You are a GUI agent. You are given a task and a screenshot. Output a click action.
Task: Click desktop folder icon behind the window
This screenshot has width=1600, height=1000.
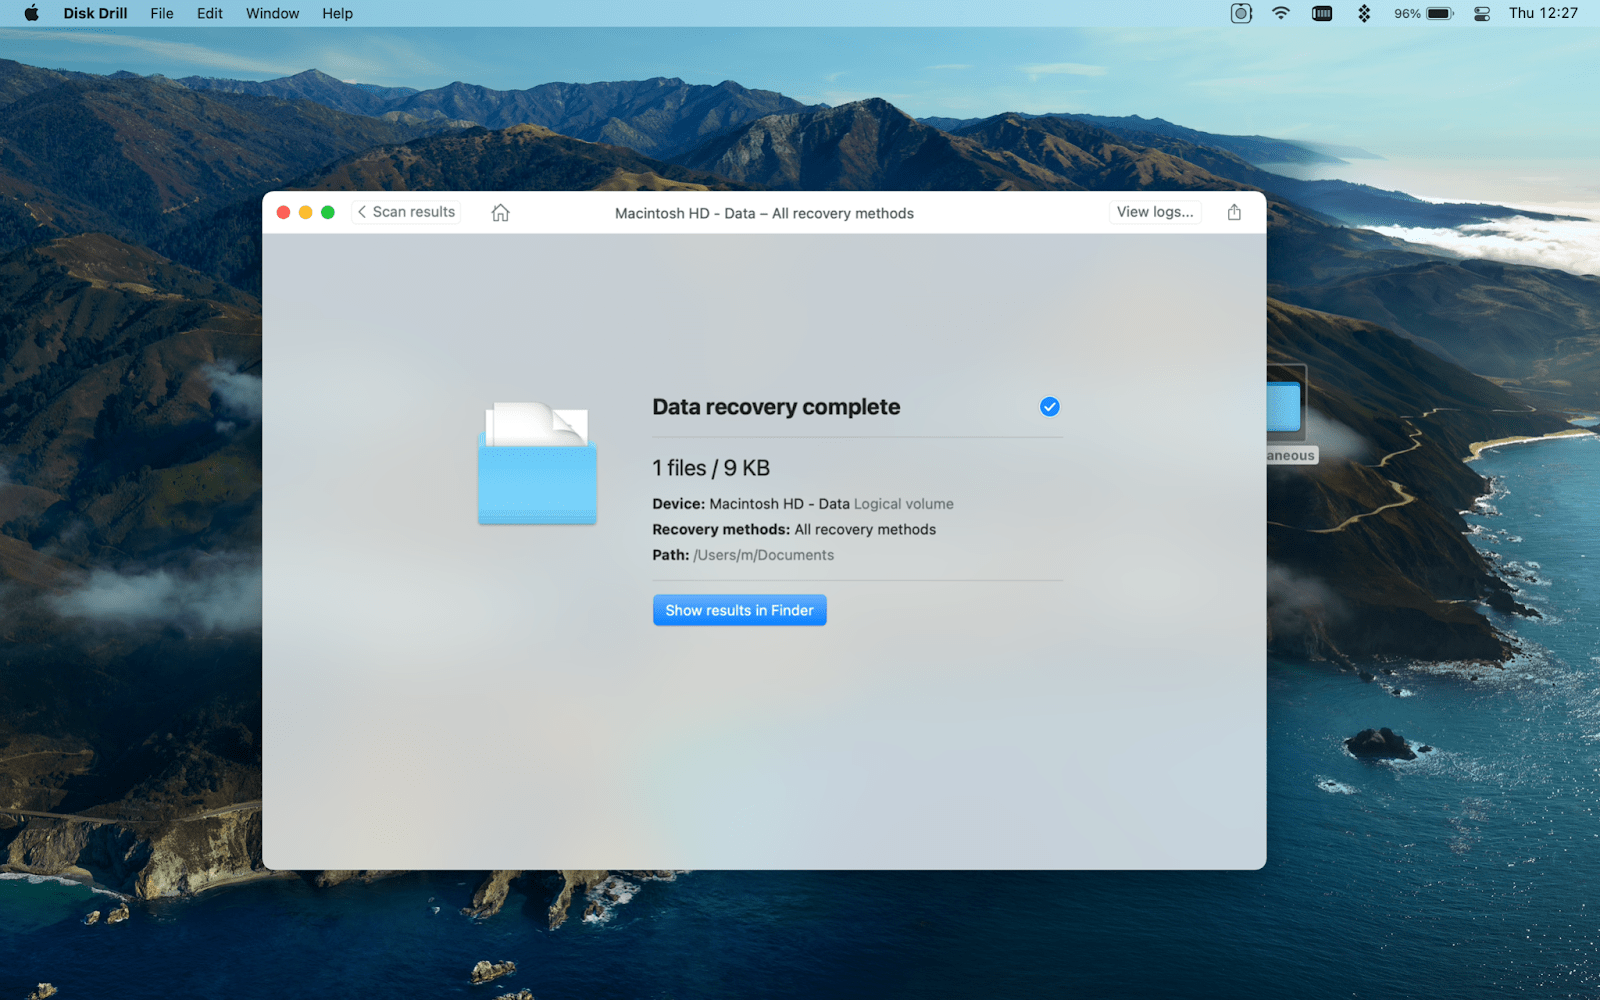1285,407
